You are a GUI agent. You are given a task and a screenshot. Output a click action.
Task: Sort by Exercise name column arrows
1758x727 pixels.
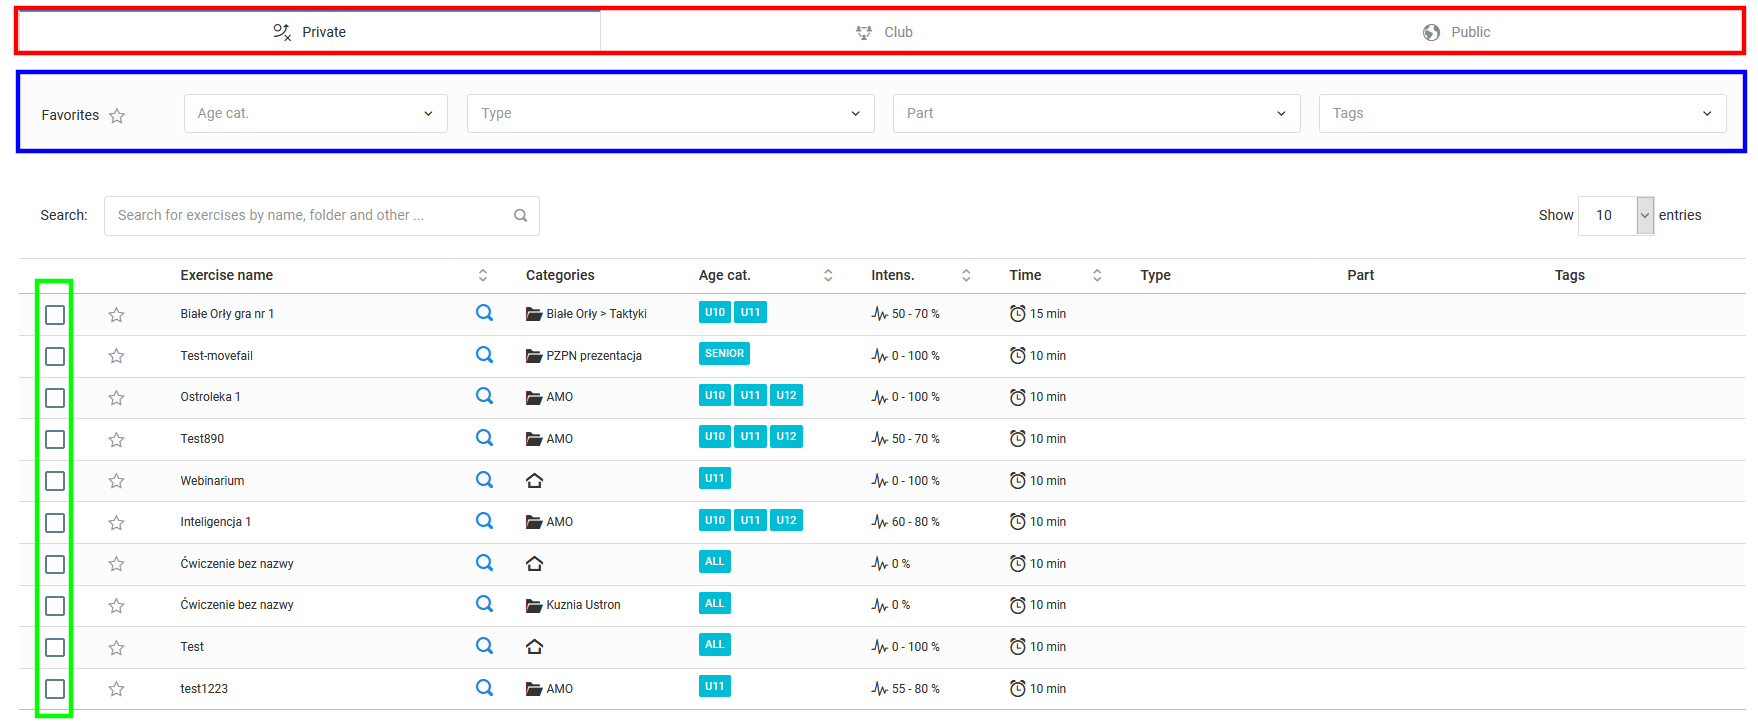click(482, 275)
